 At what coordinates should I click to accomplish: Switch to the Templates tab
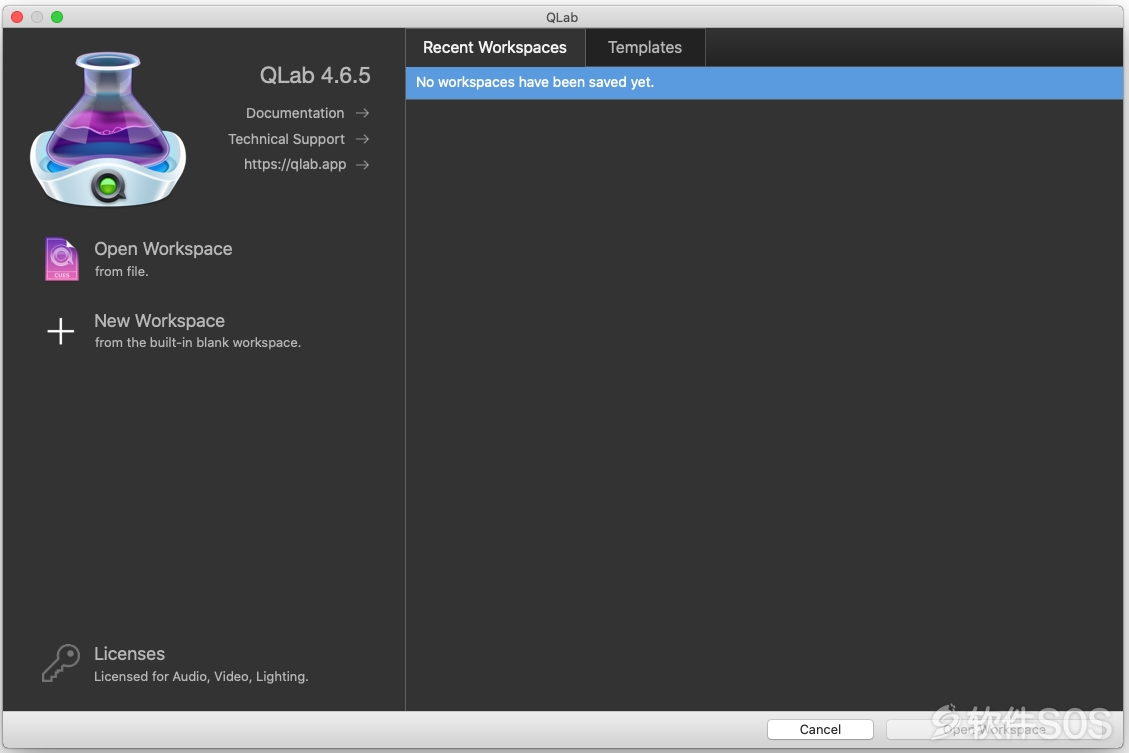tap(644, 48)
